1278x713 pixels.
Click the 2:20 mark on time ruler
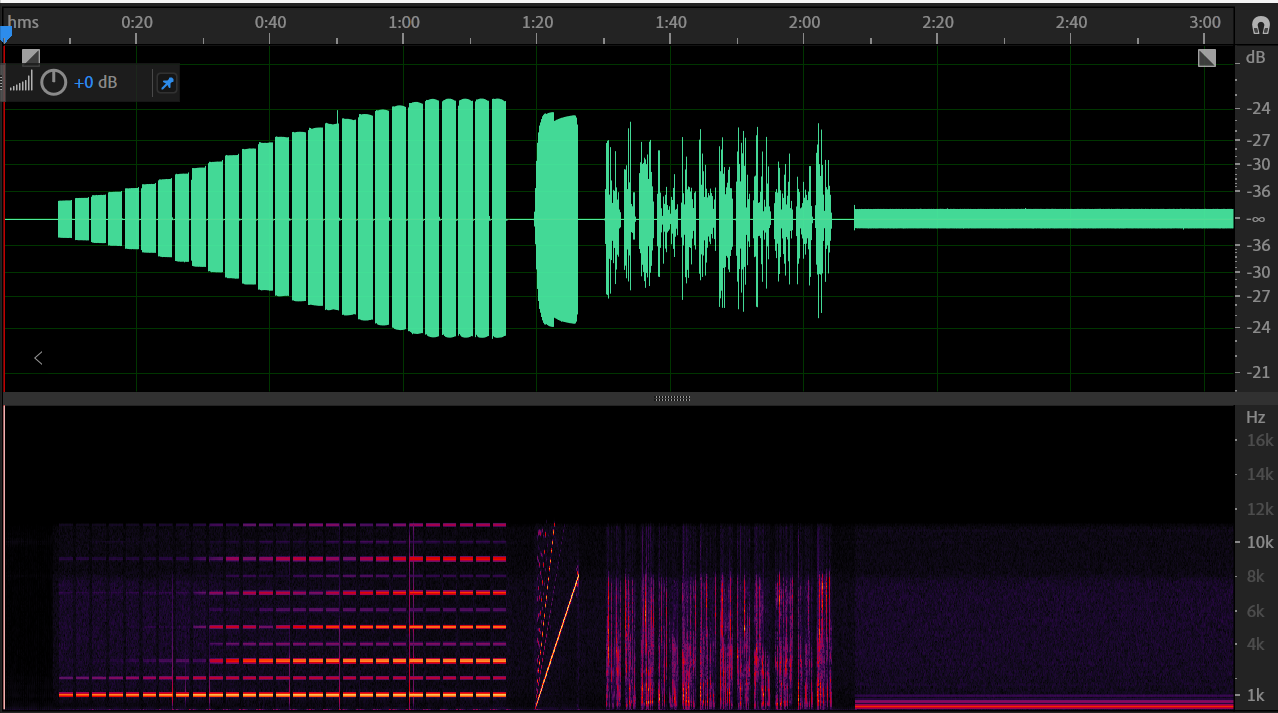[938, 22]
